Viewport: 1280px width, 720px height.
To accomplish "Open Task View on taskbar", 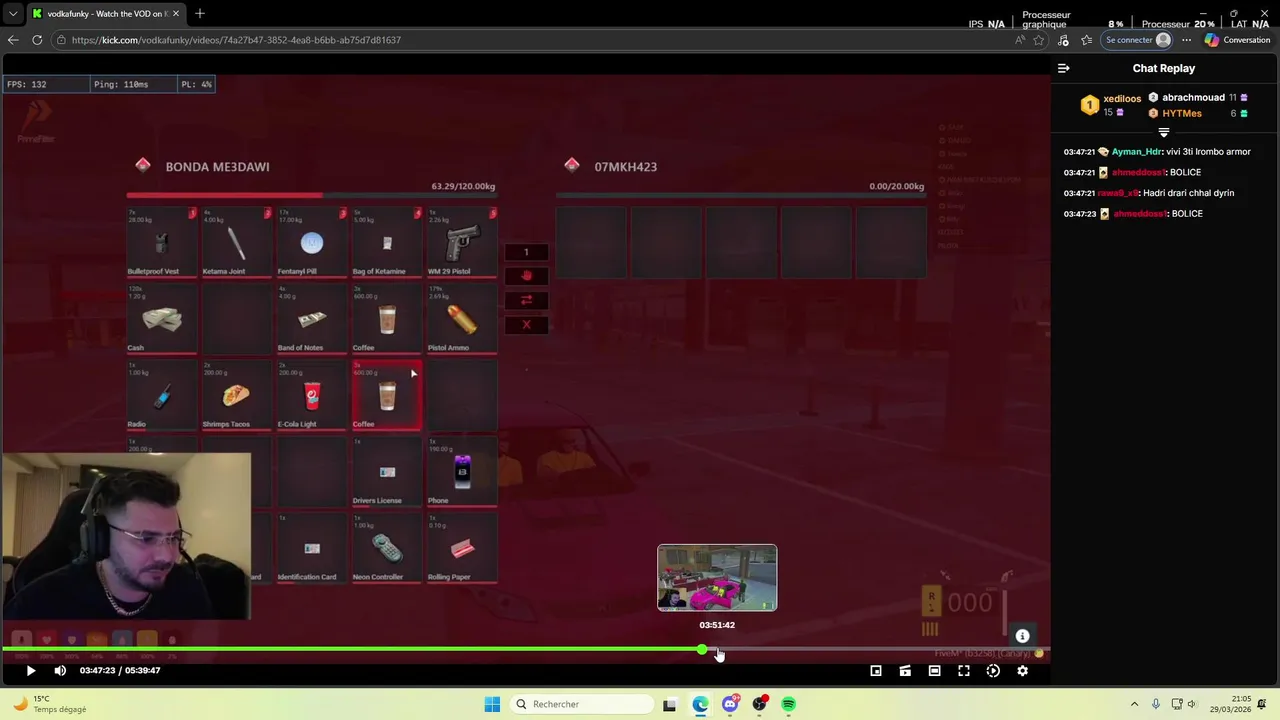I will (x=670, y=704).
